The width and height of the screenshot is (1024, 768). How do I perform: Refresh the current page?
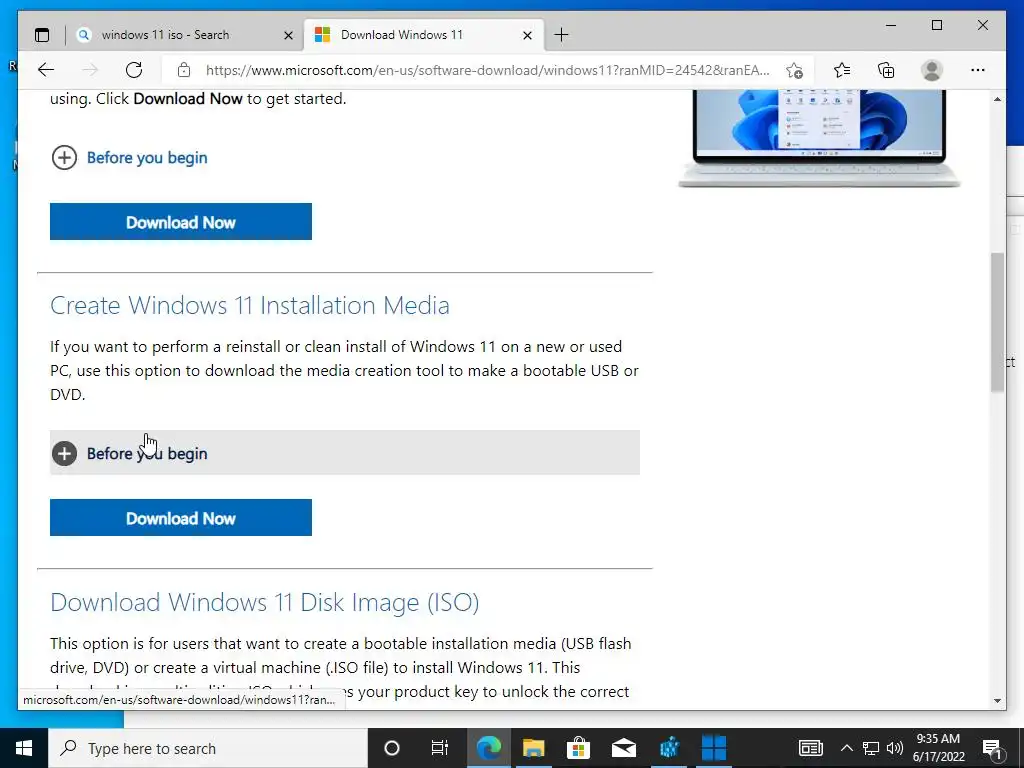pos(134,70)
